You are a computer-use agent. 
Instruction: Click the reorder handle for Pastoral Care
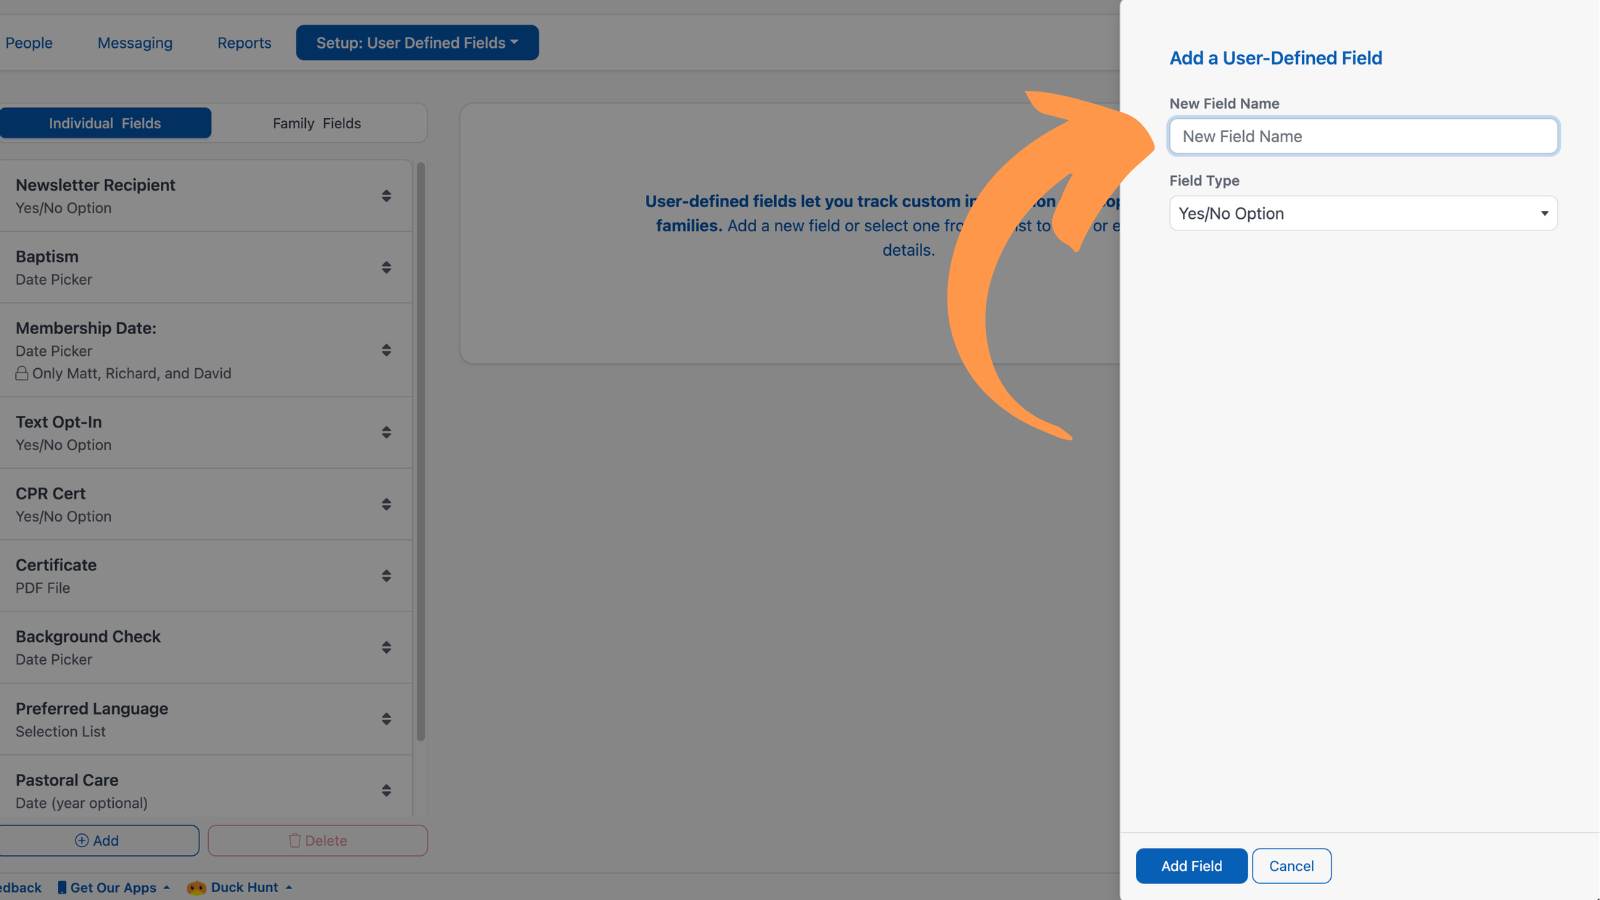point(386,790)
